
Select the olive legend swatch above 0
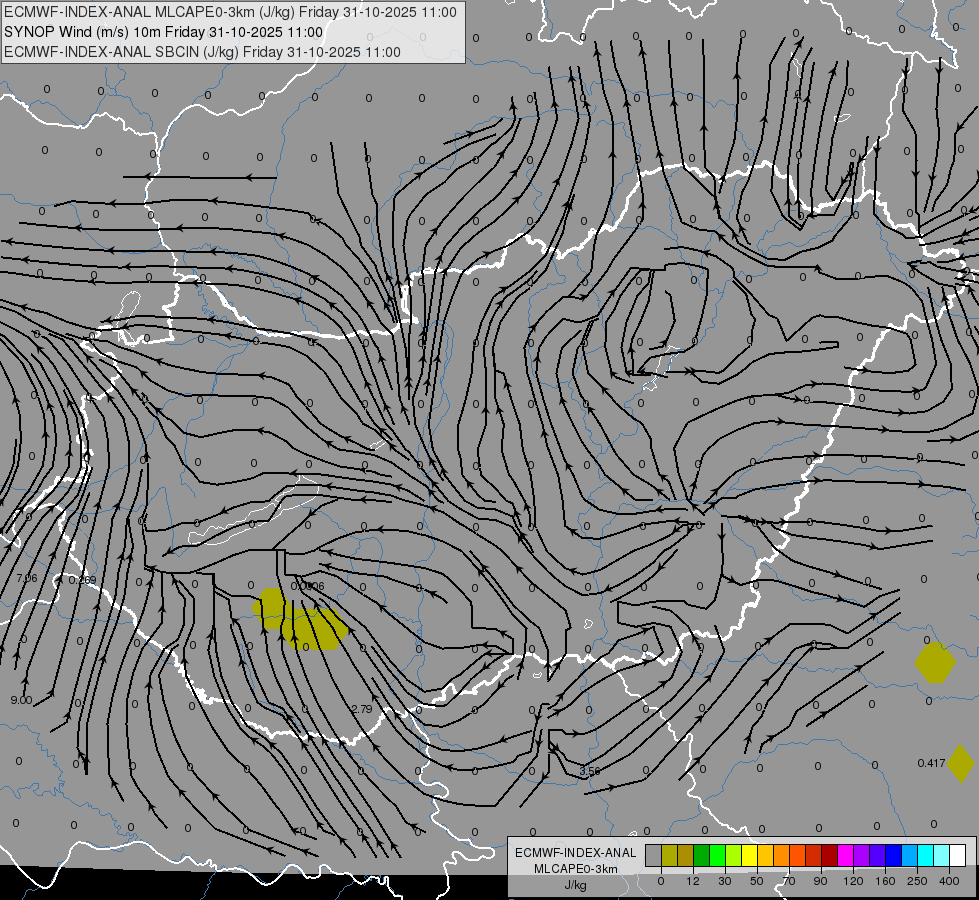coord(669,856)
